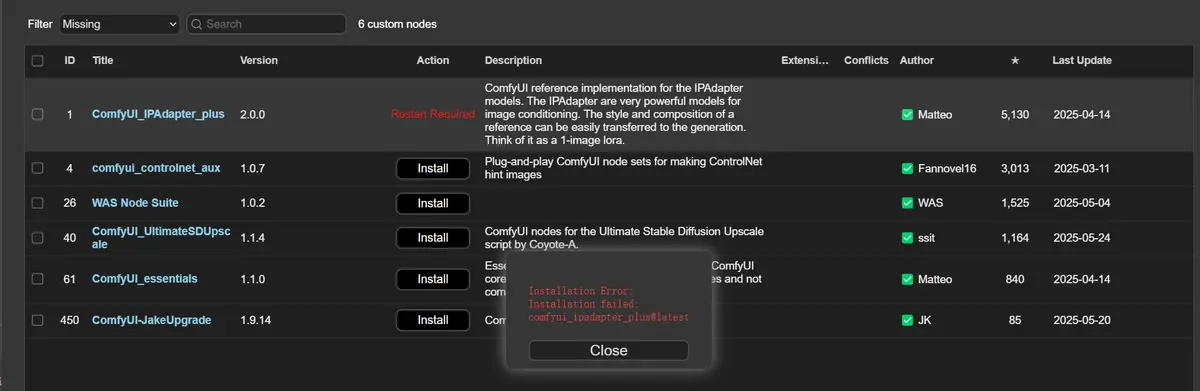The image size is (1200, 391).
Task: Open the ComfyUI_IPAdapter_plus title link
Action: click(158, 114)
